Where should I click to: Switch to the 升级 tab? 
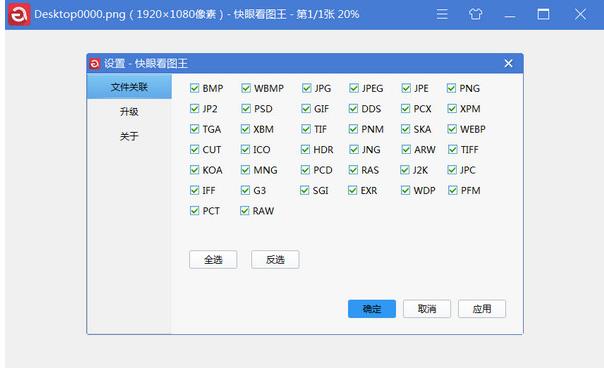[129, 112]
